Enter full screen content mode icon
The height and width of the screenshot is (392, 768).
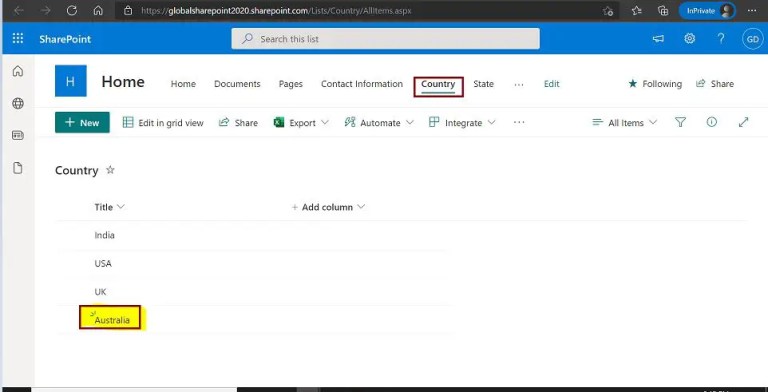(x=744, y=122)
